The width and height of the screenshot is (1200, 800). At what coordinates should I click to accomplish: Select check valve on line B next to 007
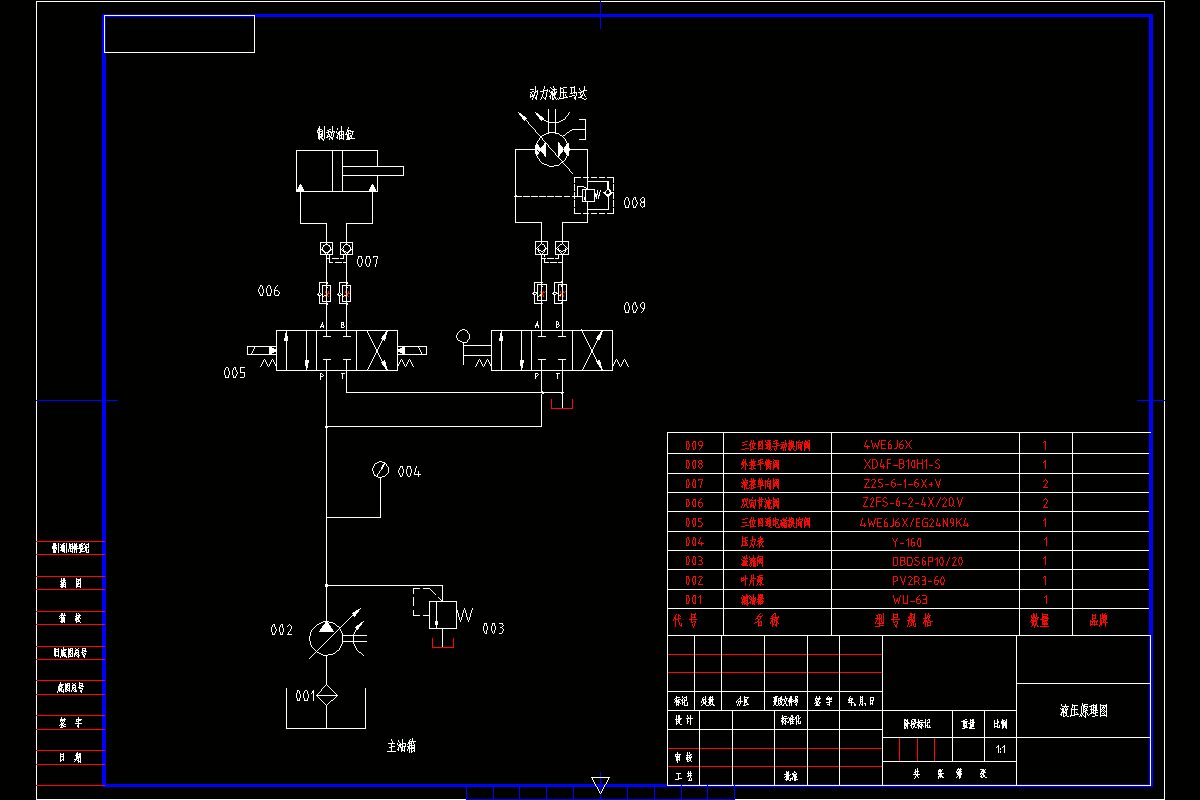coord(346,248)
